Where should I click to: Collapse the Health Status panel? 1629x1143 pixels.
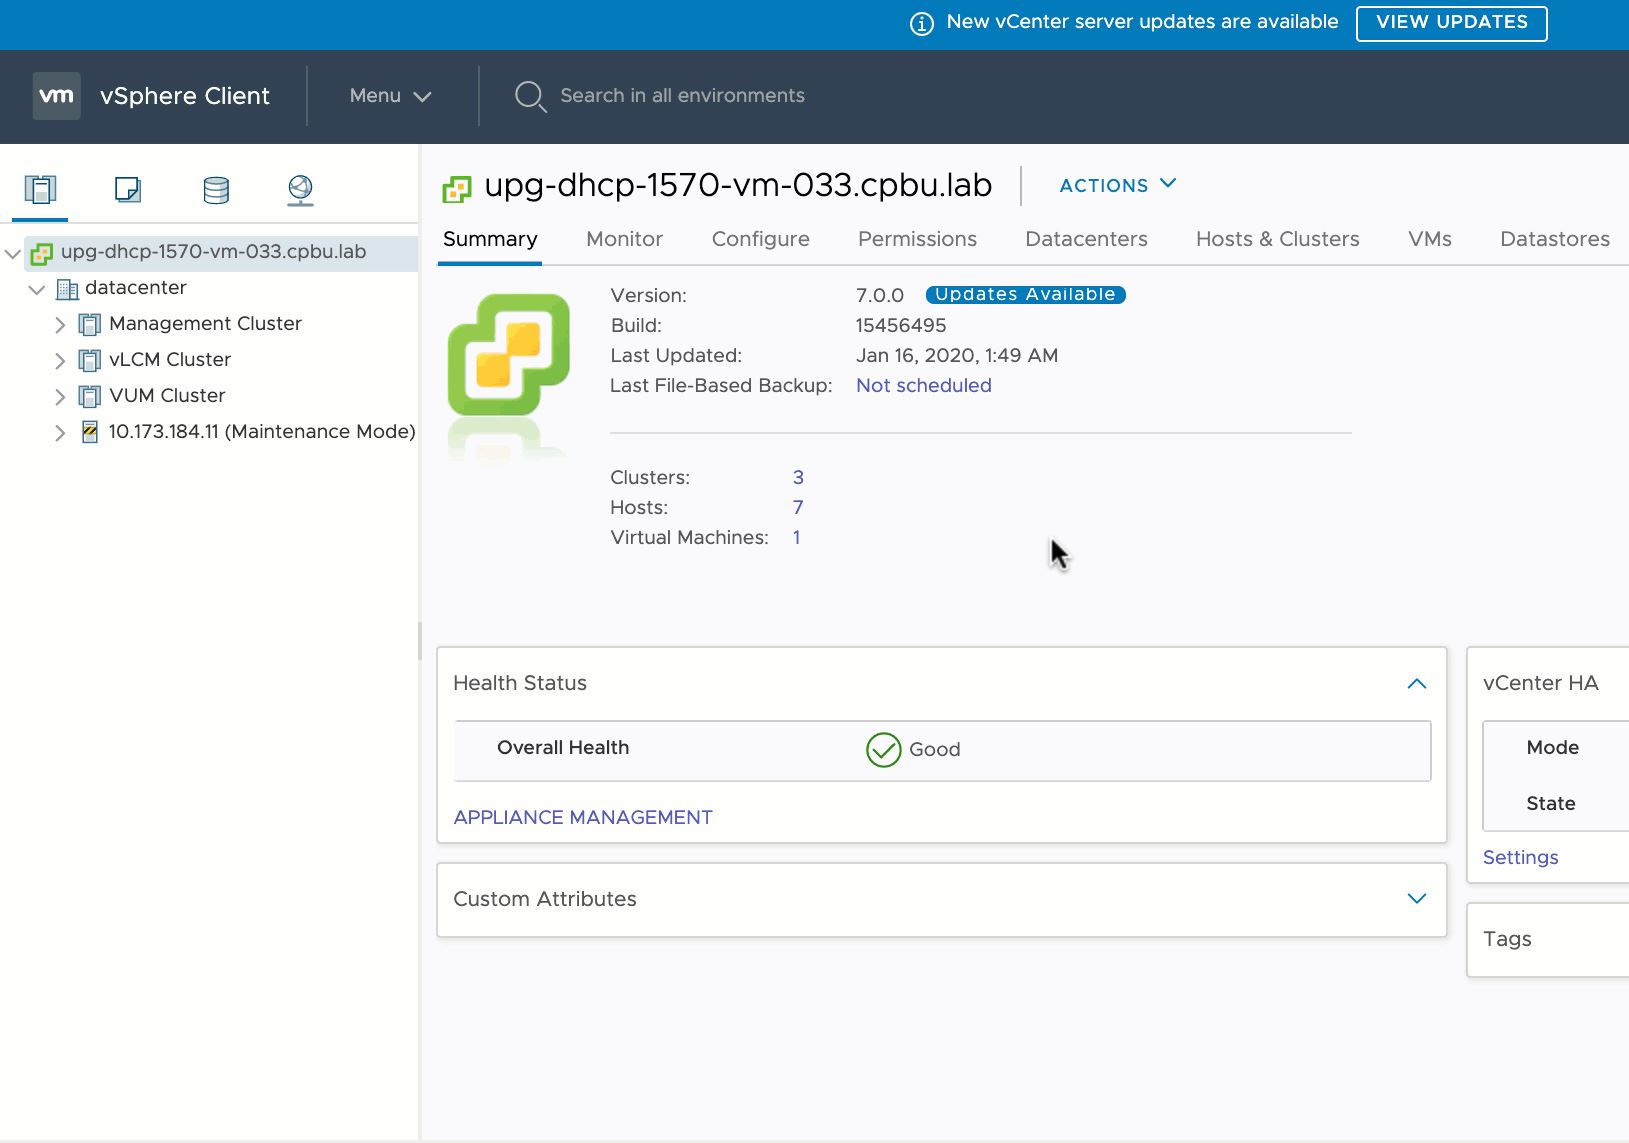pyautogui.click(x=1416, y=684)
